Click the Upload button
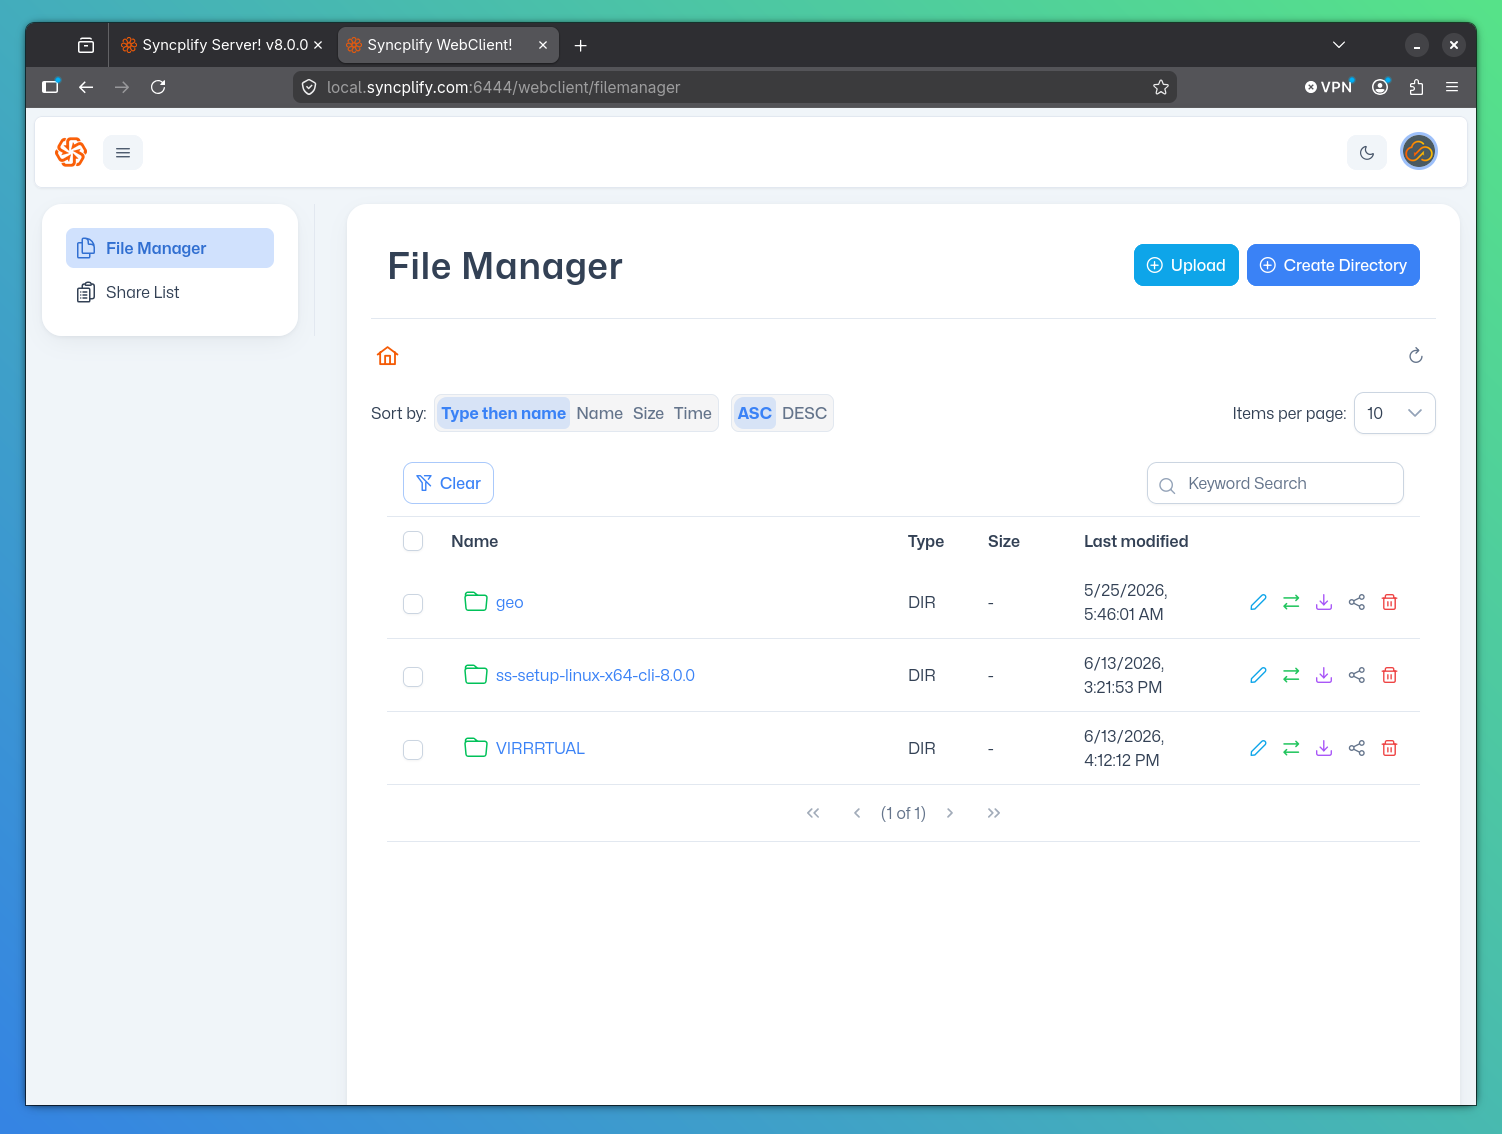The image size is (1502, 1134). tap(1186, 265)
